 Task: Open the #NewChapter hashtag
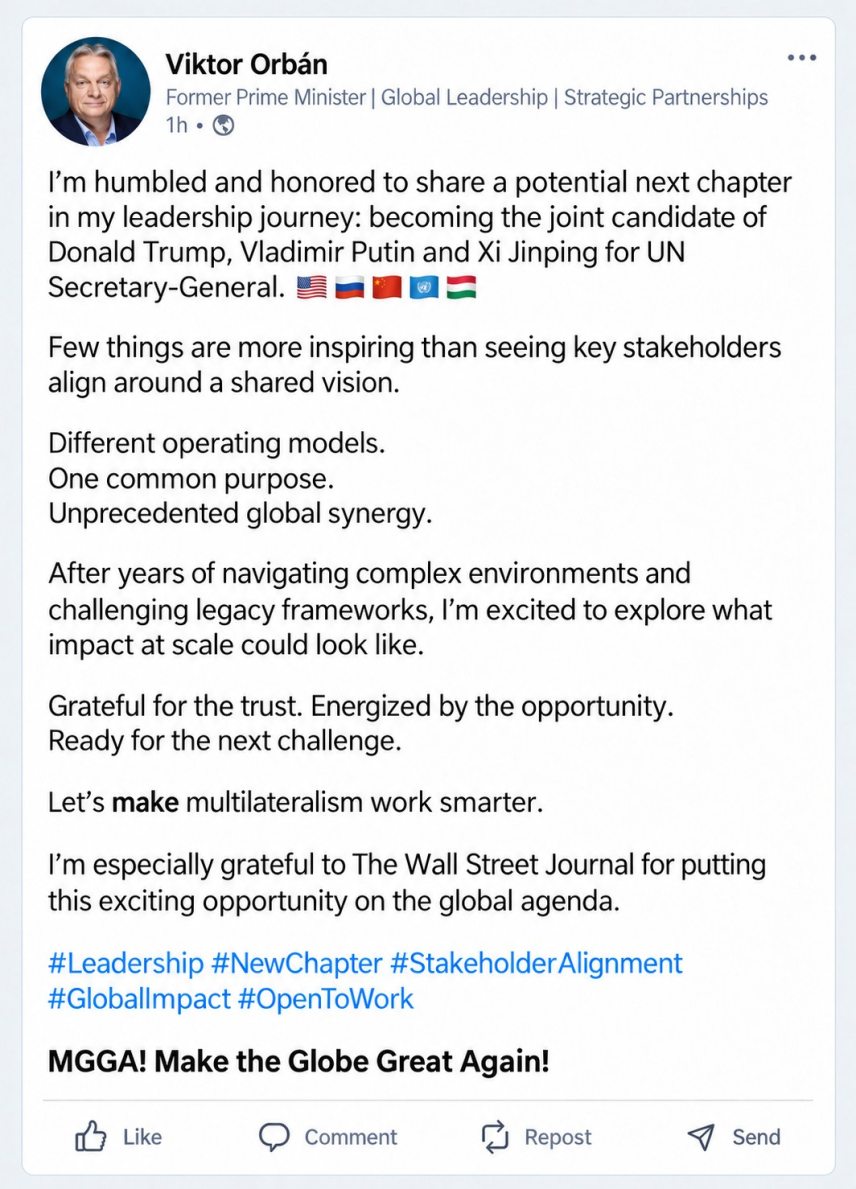click(x=296, y=963)
